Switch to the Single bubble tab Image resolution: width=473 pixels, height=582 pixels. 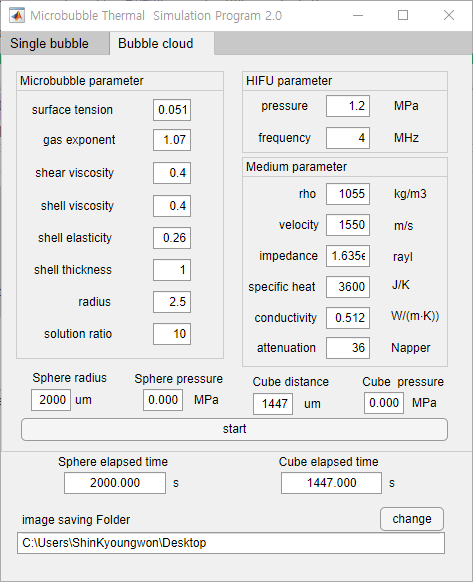click(x=49, y=43)
